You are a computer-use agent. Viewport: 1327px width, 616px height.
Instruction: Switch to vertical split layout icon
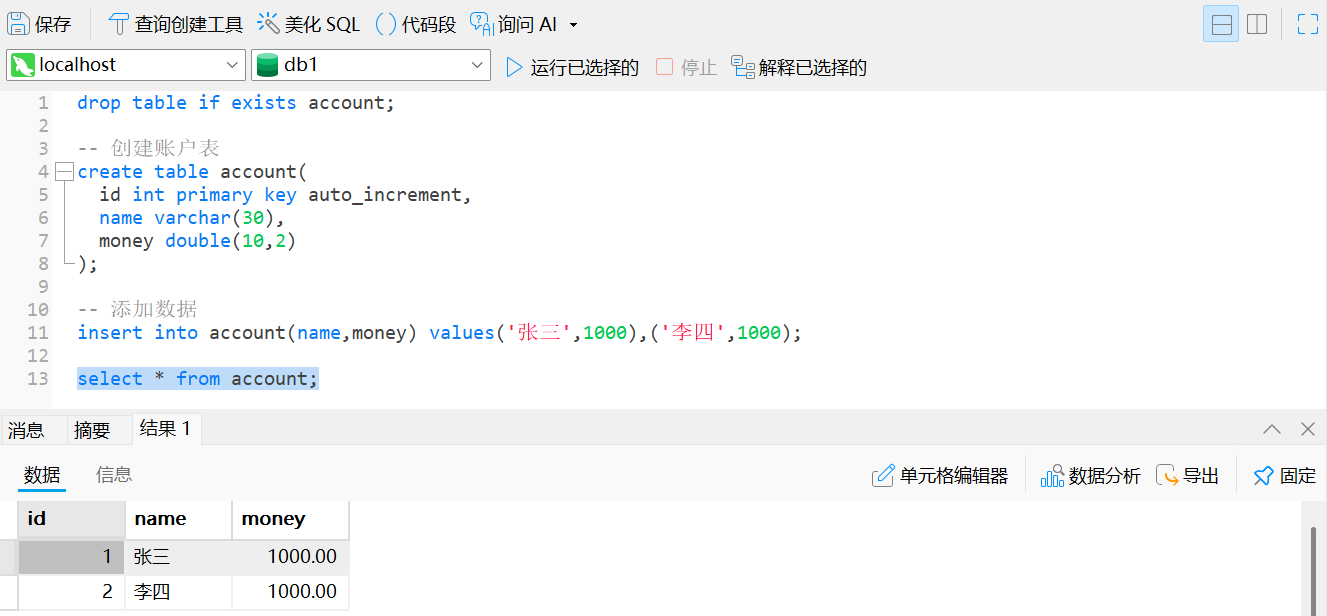[x=1257, y=24]
